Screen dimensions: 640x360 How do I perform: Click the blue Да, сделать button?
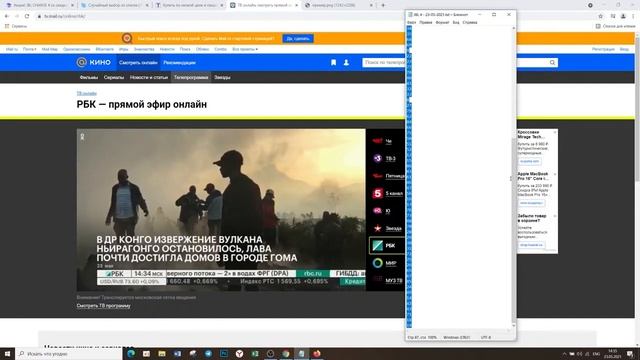[x=298, y=38]
